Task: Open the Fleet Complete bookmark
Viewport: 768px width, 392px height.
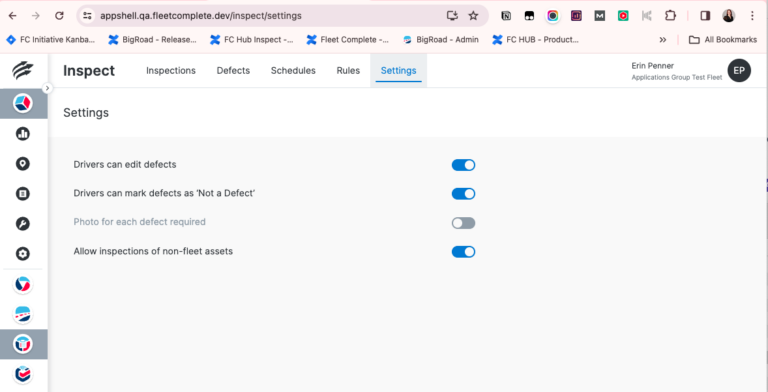Action: 348,40
